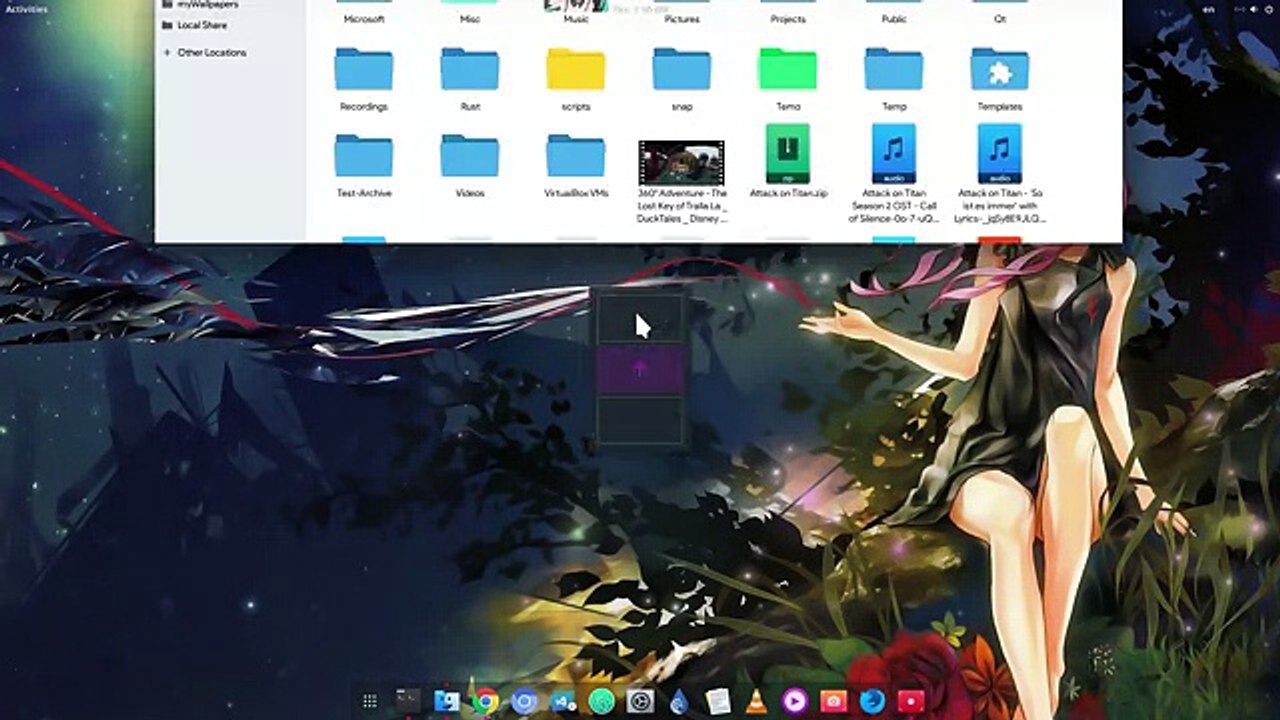Select the VirtualBox VMs folder
The image size is (1280, 720).
pyautogui.click(x=576, y=165)
